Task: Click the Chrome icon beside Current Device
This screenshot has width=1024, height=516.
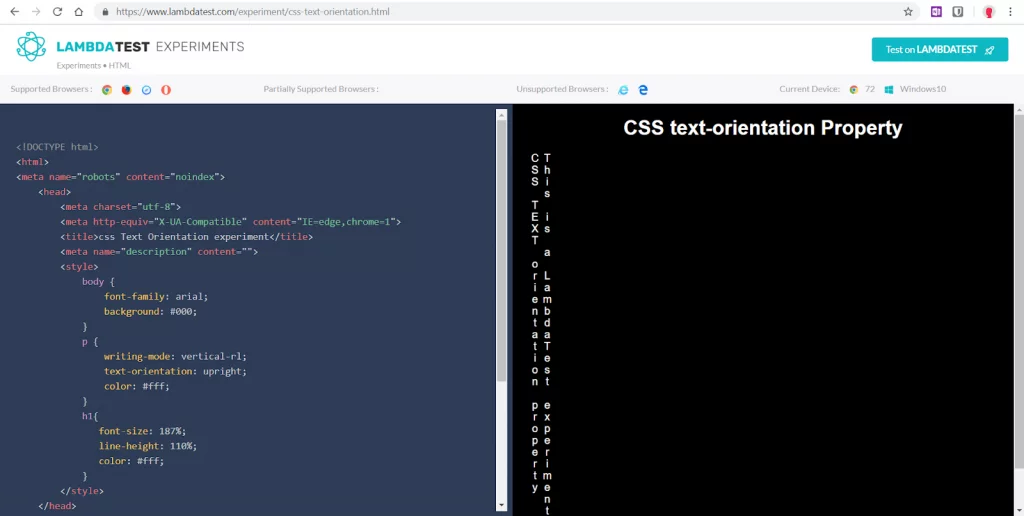Action: (854, 89)
